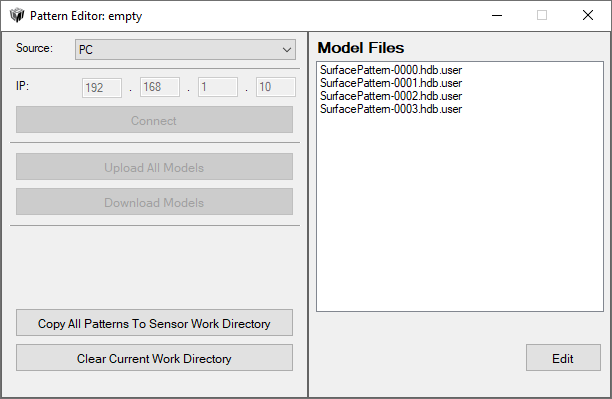This screenshot has height=399, width=612.
Task: Select SurfacePattern-0002.hdb.user file
Action: click(391, 96)
